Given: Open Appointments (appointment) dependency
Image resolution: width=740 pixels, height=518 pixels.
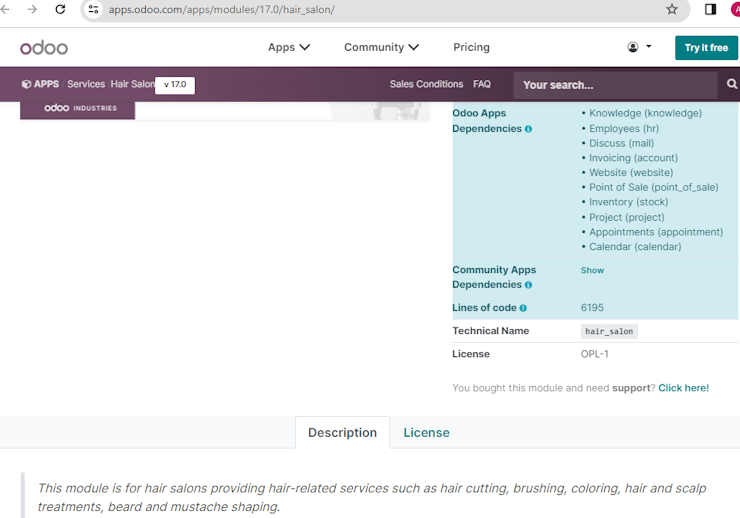Looking at the screenshot, I should (x=656, y=232).
